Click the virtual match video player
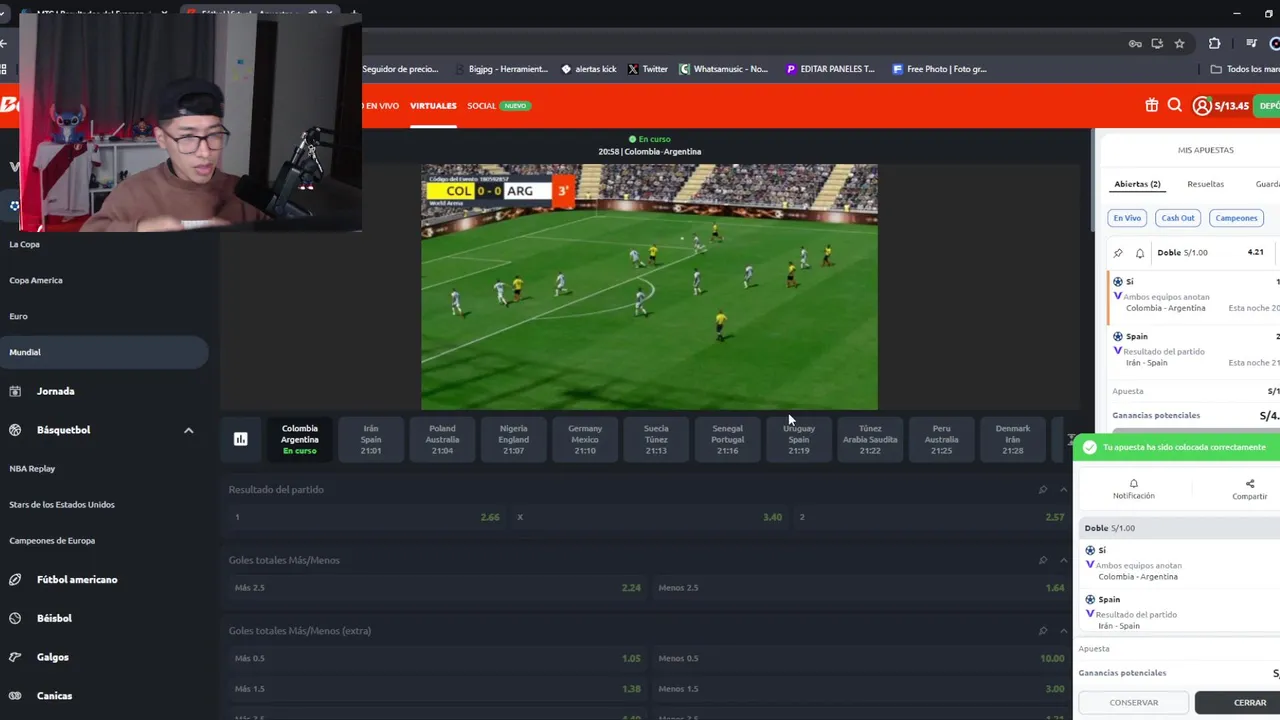The width and height of the screenshot is (1280, 720). tap(649, 287)
